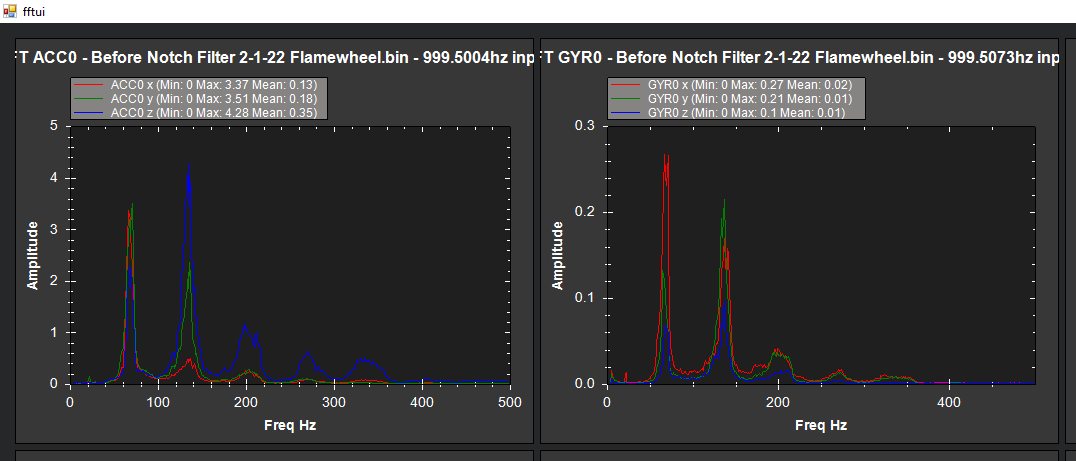Click the Amplitude axis label of ACC0 chart

click(x=32, y=255)
